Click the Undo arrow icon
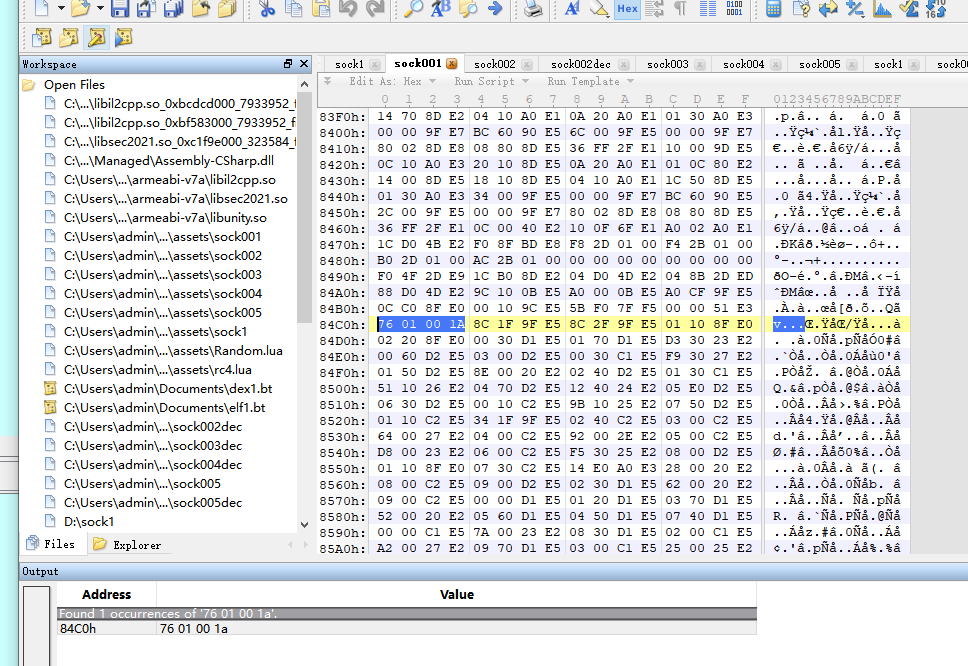This screenshot has height=666, width=968. pos(348,8)
